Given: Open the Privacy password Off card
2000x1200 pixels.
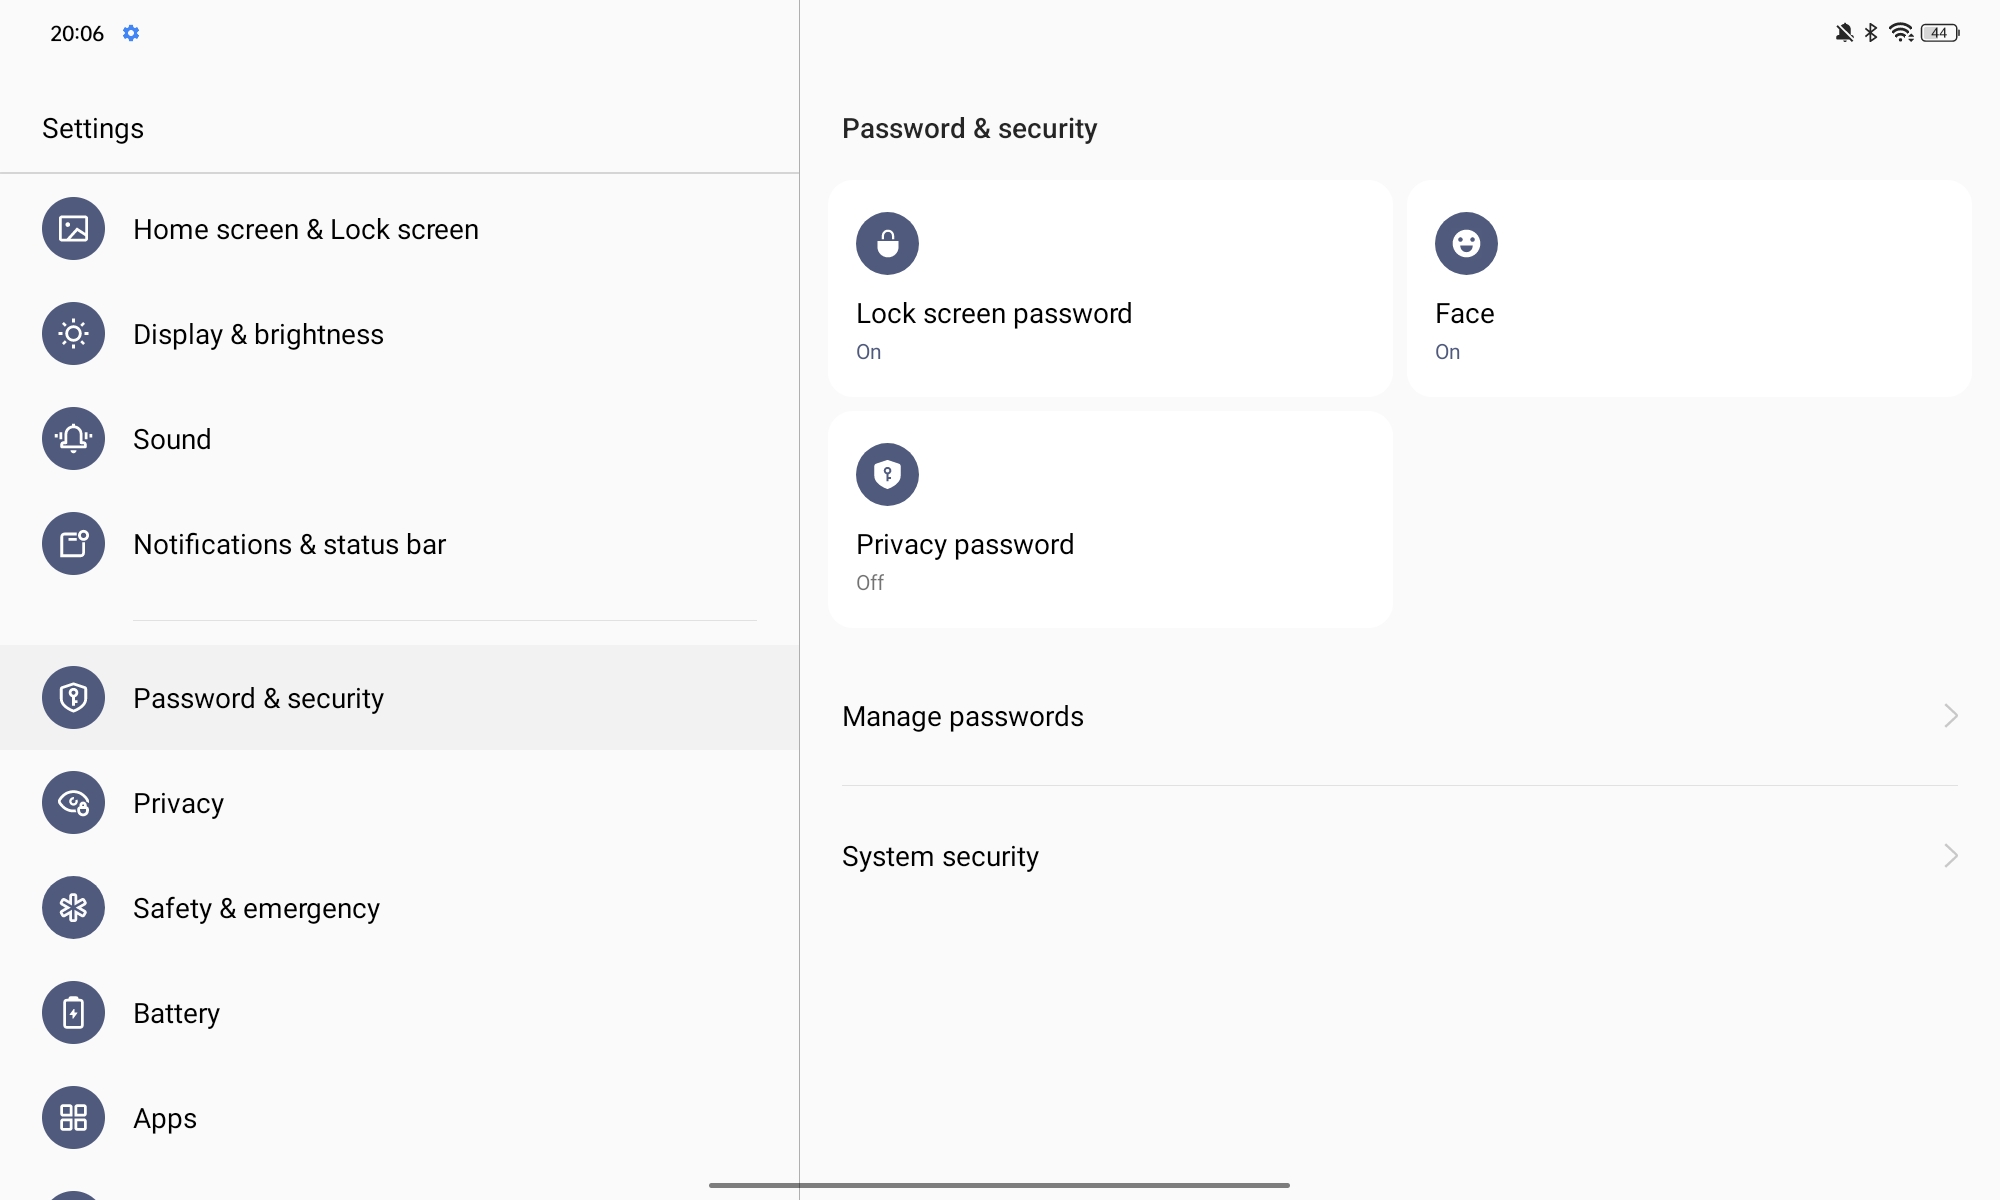Looking at the screenshot, I should click(1110, 520).
